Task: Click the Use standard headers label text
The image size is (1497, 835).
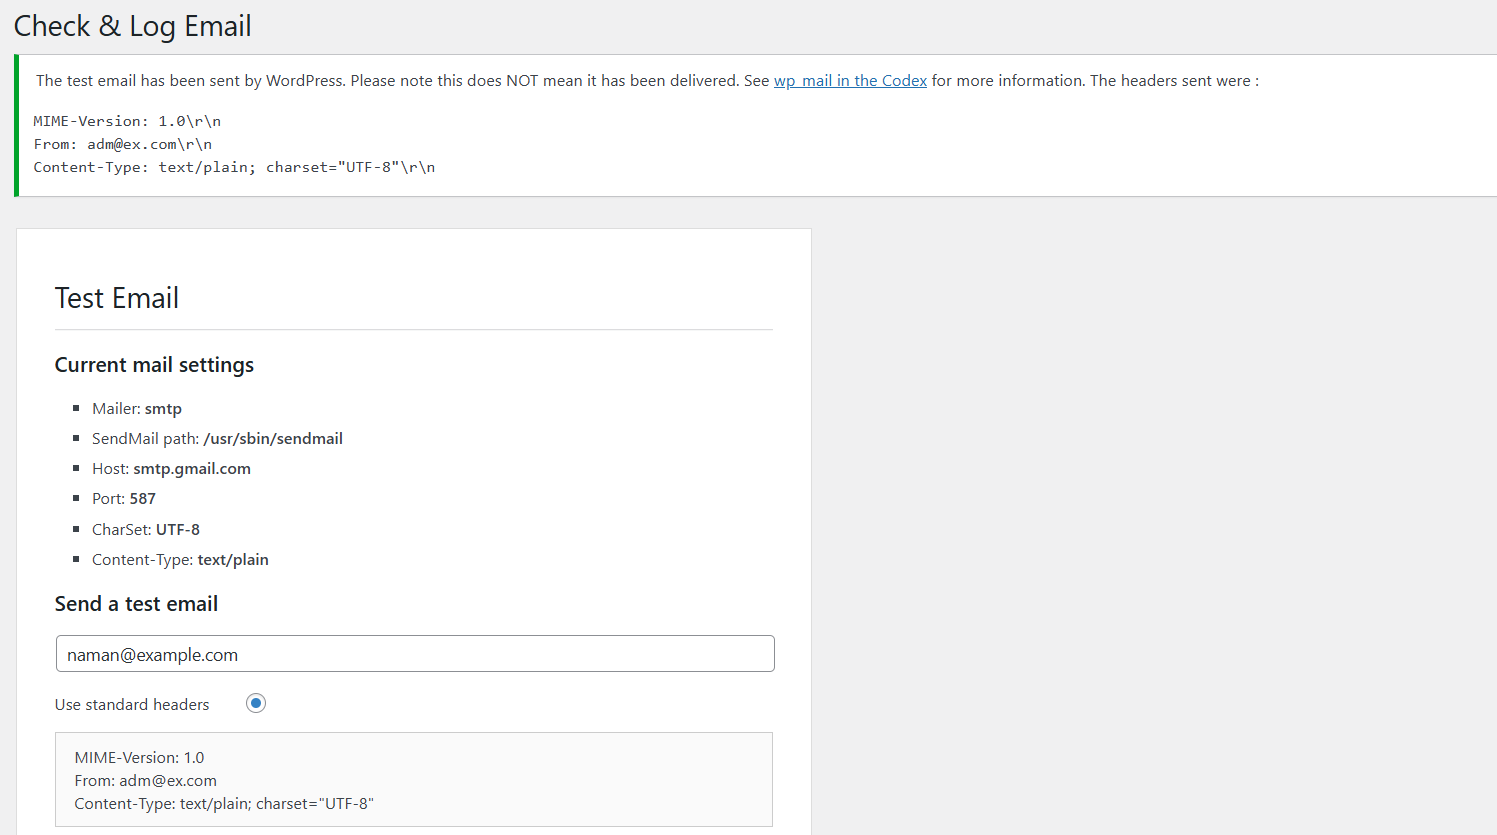Action: point(132,705)
